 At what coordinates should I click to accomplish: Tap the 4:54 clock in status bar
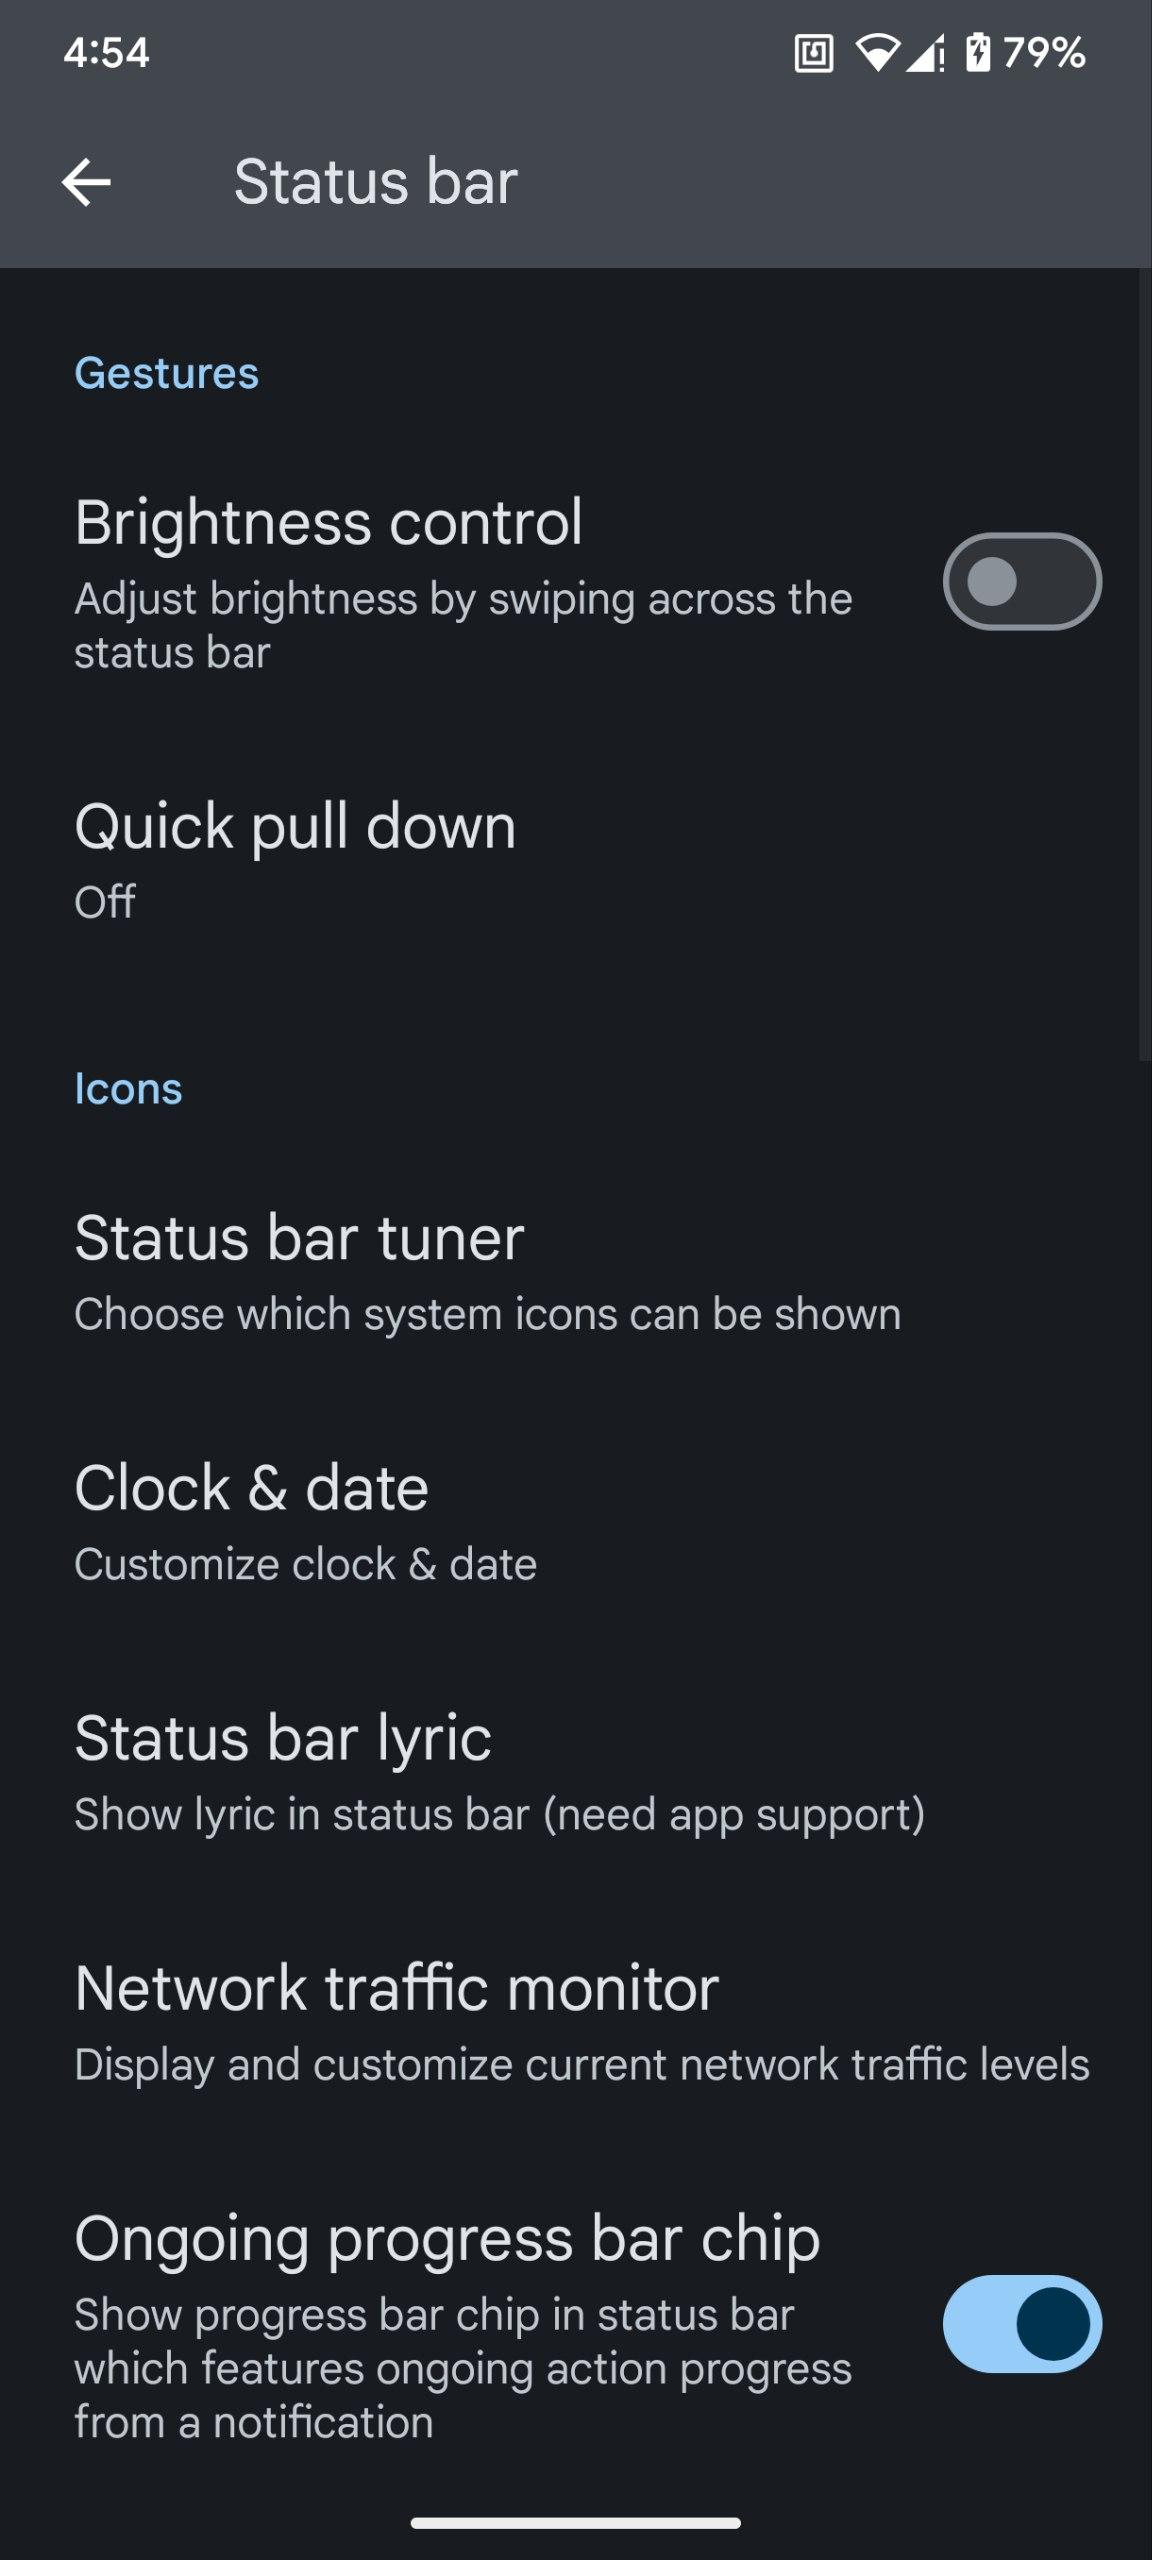click(x=106, y=53)
